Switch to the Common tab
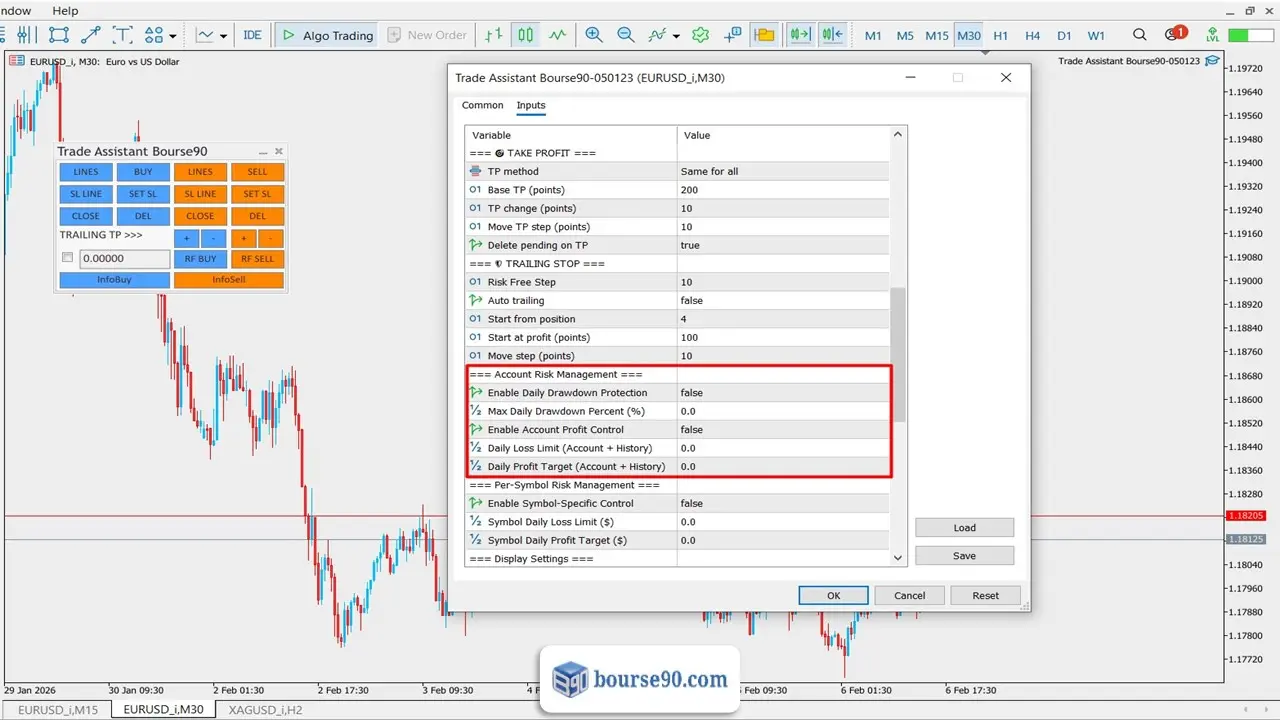This screenshot has height=720, width=1280. pyautogui.click(x=483, y=105)
